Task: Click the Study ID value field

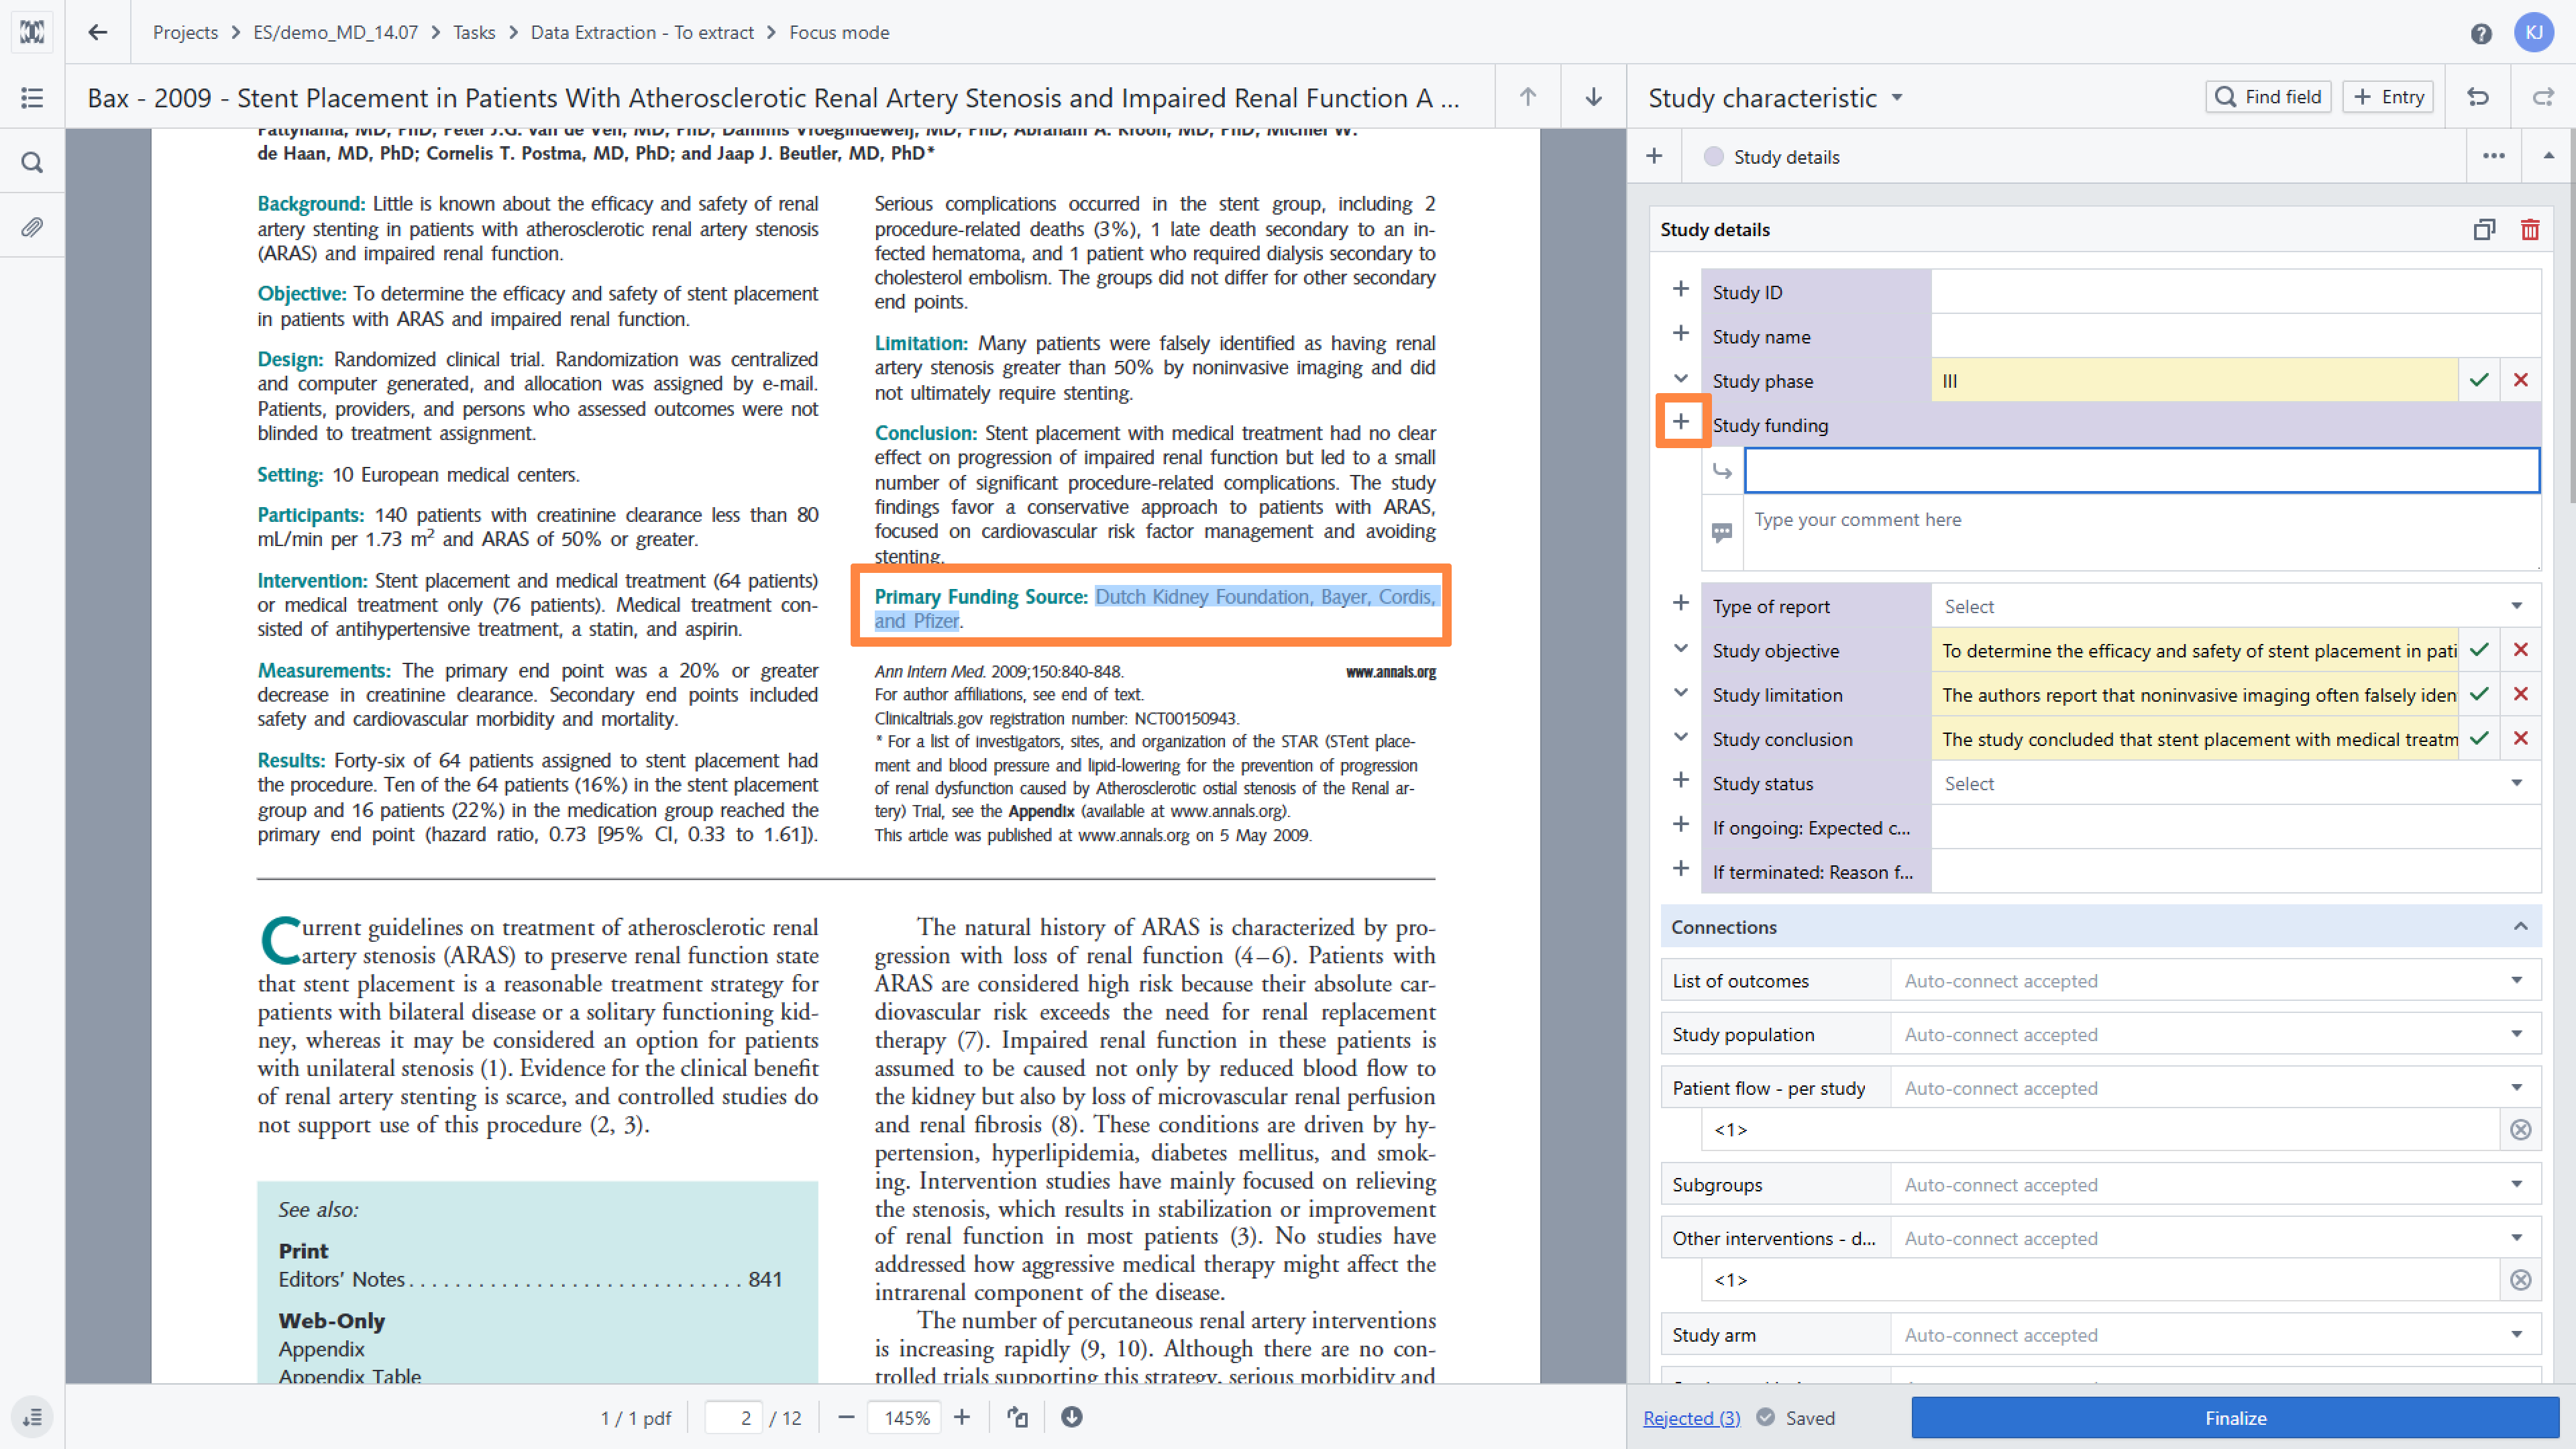Action: (2235, 292)
